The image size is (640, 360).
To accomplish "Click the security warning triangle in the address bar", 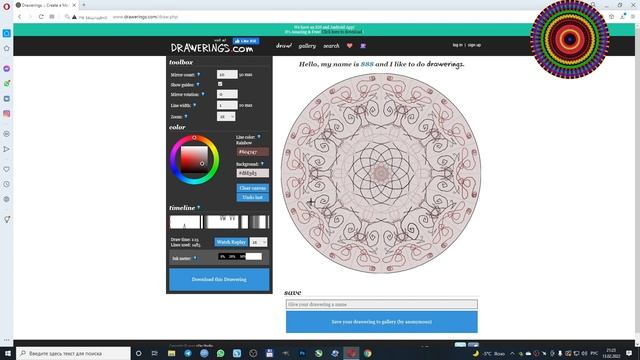I will 74,17.
